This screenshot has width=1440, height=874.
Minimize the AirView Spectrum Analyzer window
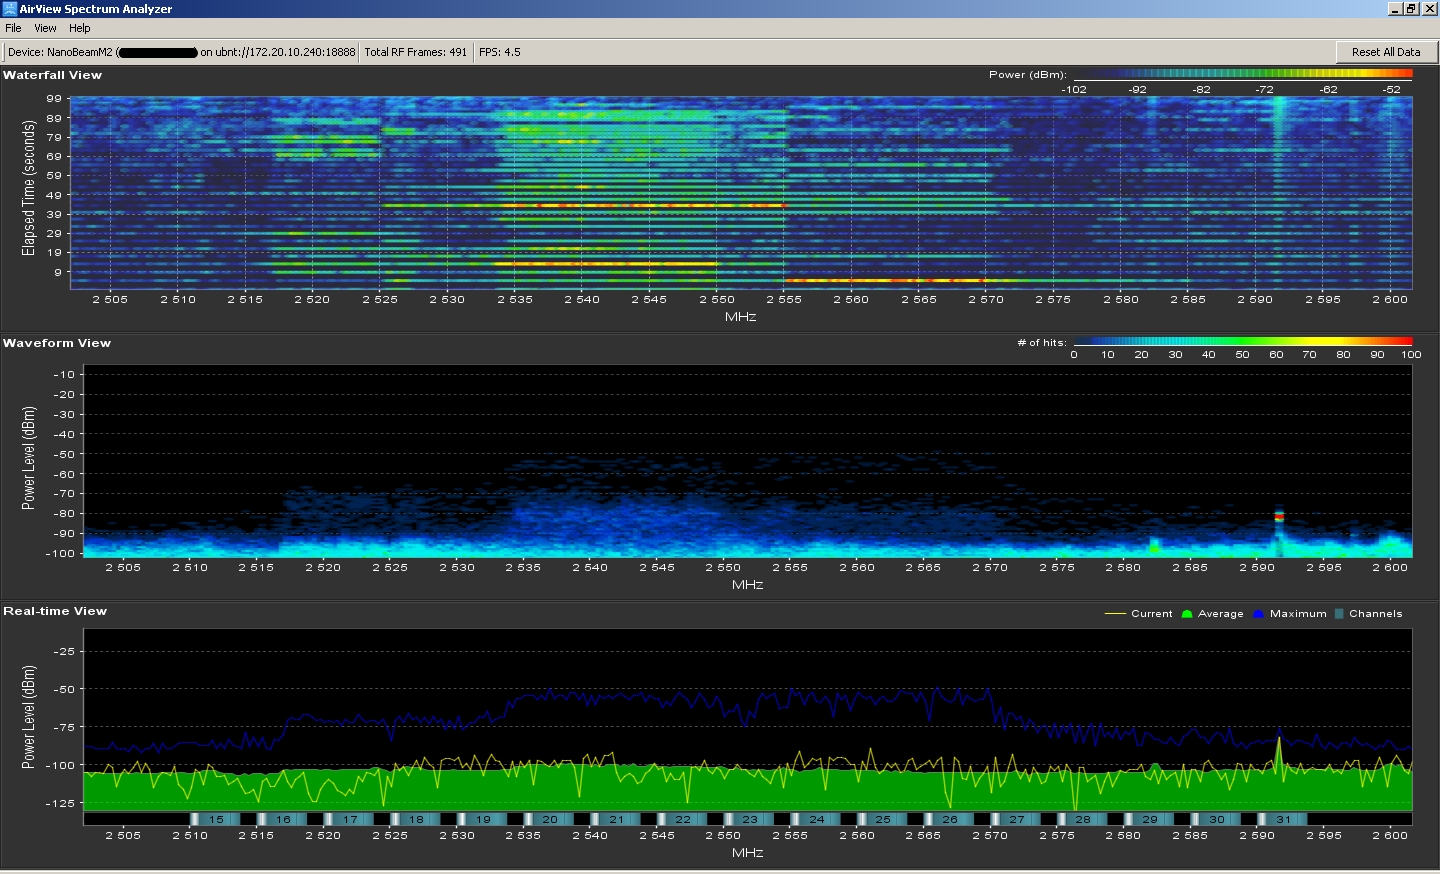(1395, 9)
